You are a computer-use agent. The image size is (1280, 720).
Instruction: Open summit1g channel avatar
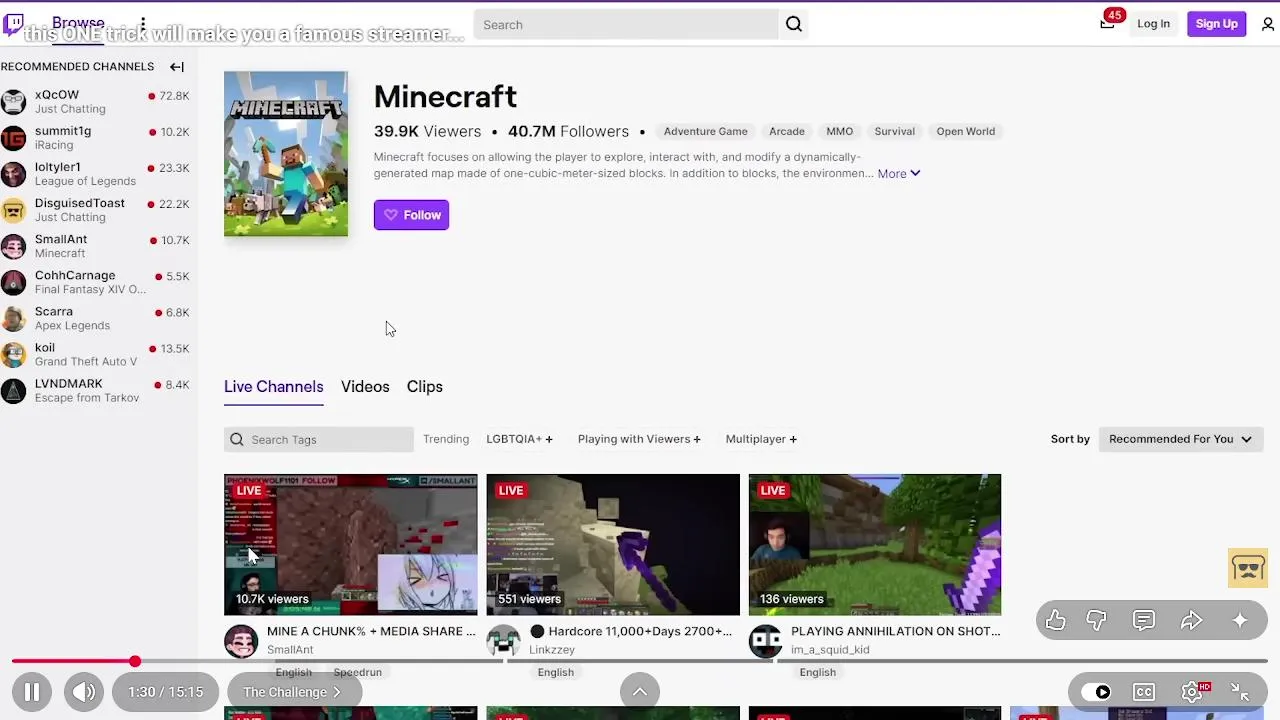tap(13, 138)
